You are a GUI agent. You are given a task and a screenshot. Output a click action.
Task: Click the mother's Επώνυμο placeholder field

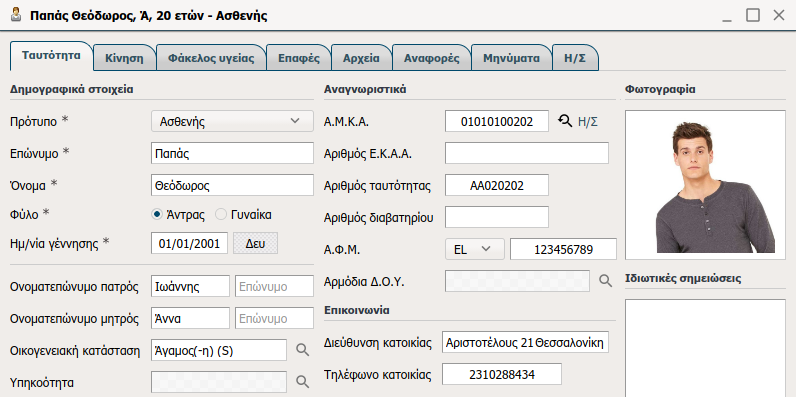click(274, 318)
